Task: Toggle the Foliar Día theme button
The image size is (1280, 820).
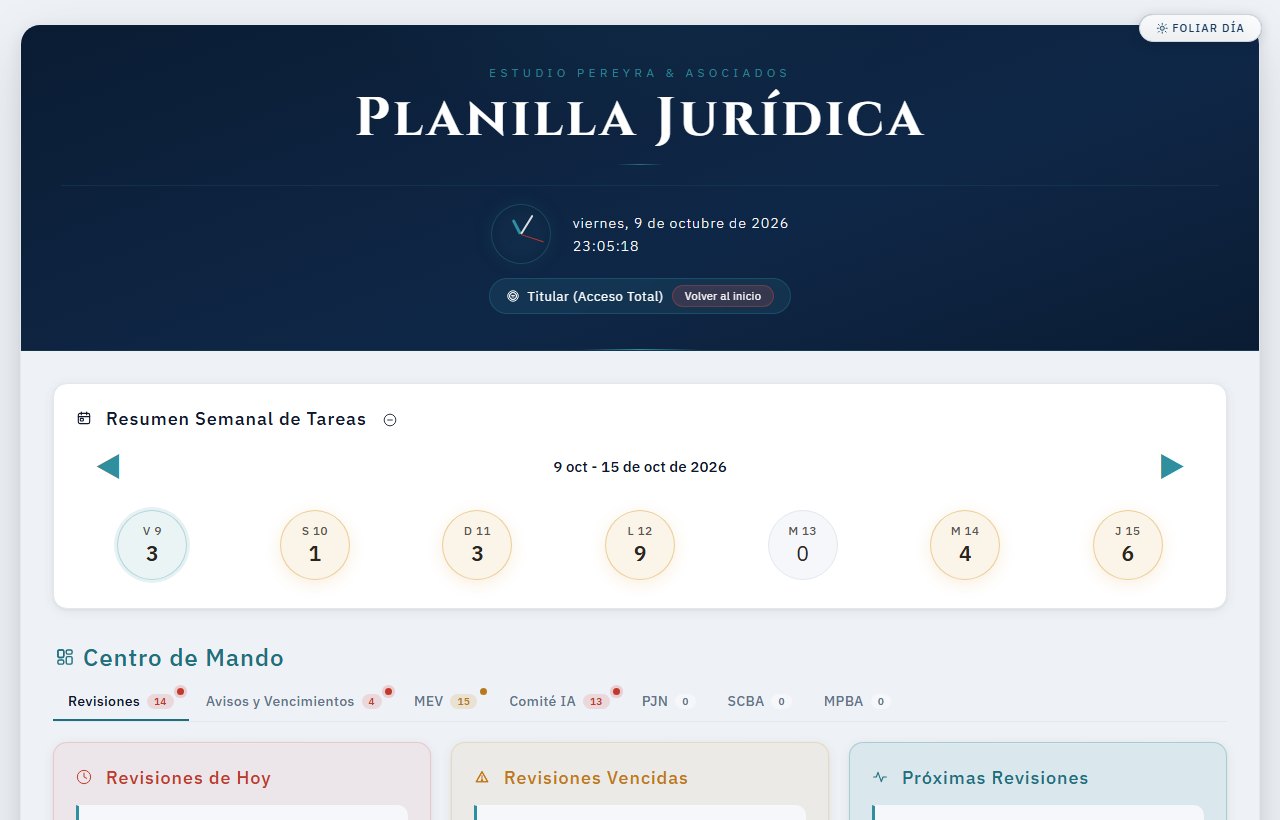Action: 1200,28
